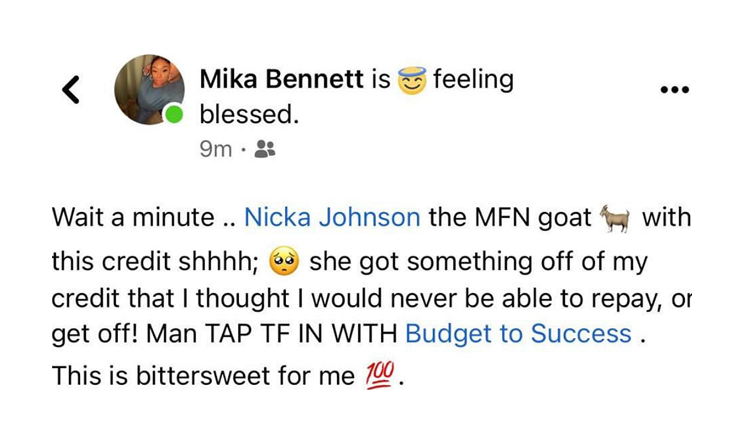Click the "This is bittersweet for me" line
This screenshot has width=744, height=444.
point(203,378)
